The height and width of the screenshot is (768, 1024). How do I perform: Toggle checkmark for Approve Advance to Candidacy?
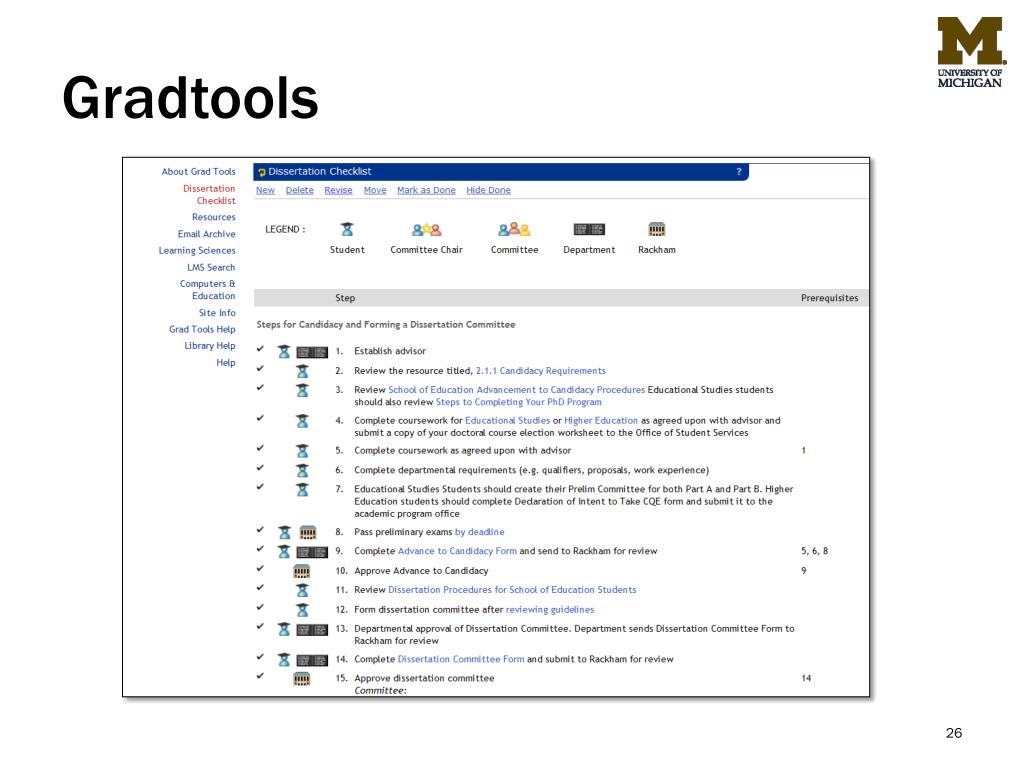click(261, 568)
